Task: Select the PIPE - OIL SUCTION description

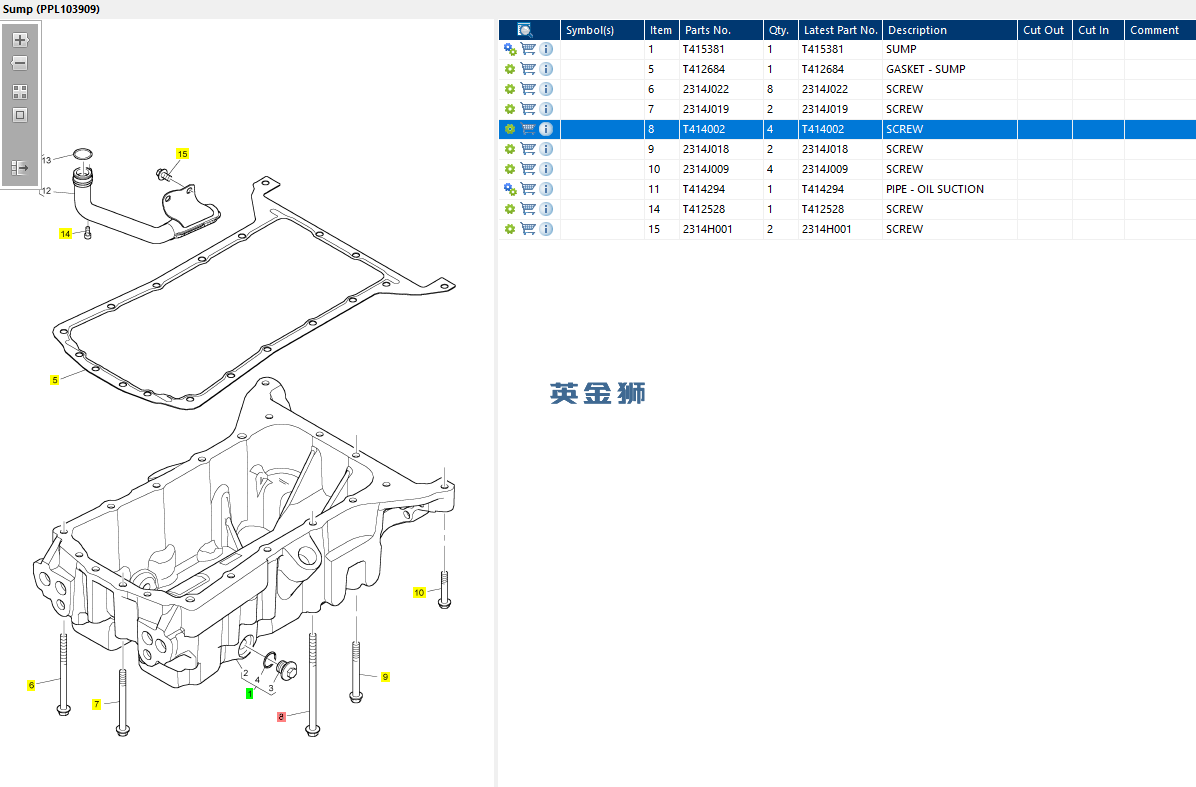Action: click(934, 189)
